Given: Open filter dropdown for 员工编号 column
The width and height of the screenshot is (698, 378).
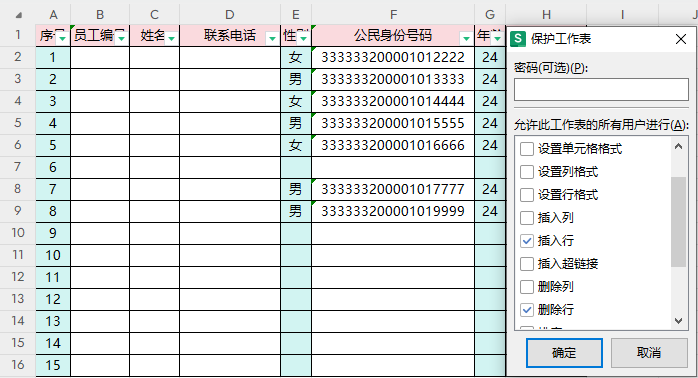Looking at the screenshot, I should tap(121, 39).
